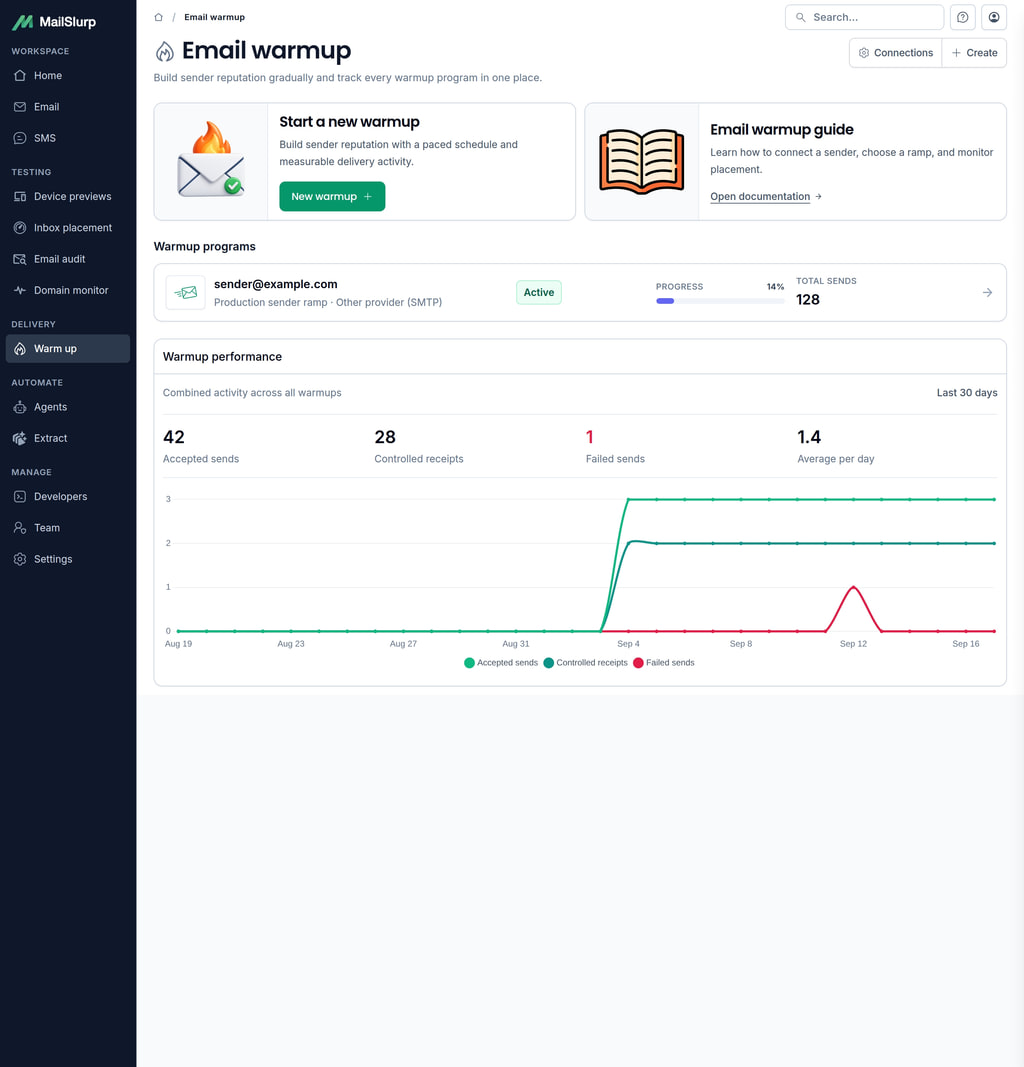The image size is (1024, 1067).
Task: Click the Developers terminal icon
Action: (20, 497)
